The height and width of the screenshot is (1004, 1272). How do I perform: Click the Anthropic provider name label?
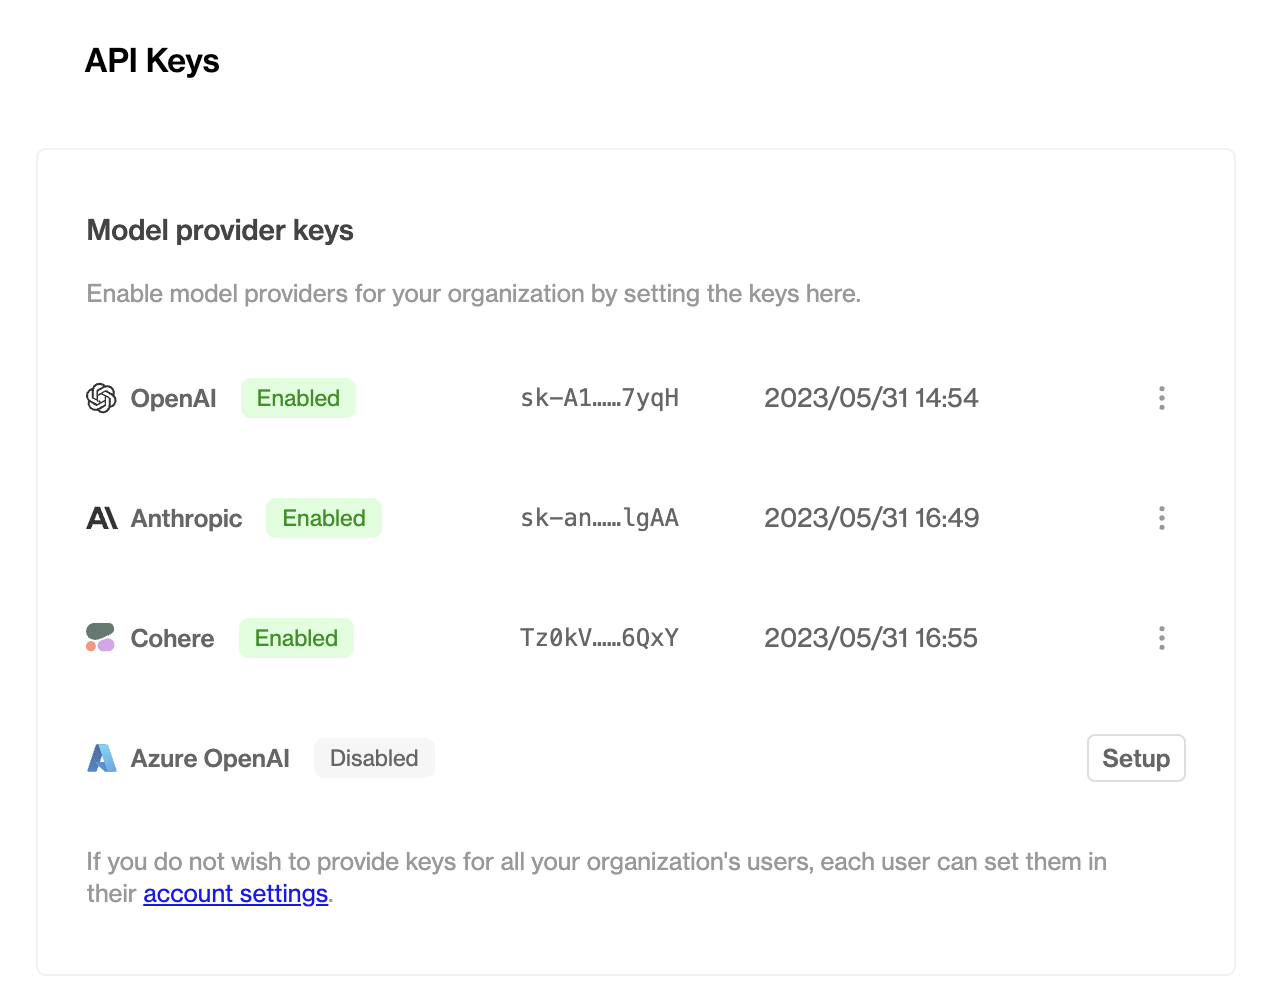187,518
